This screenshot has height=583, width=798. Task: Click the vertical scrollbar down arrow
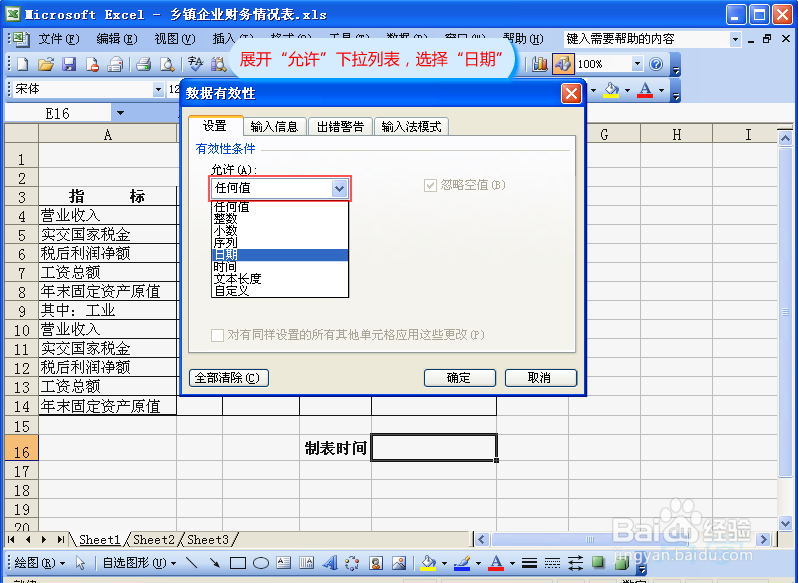pyautogui.click(x=785, y=522)
